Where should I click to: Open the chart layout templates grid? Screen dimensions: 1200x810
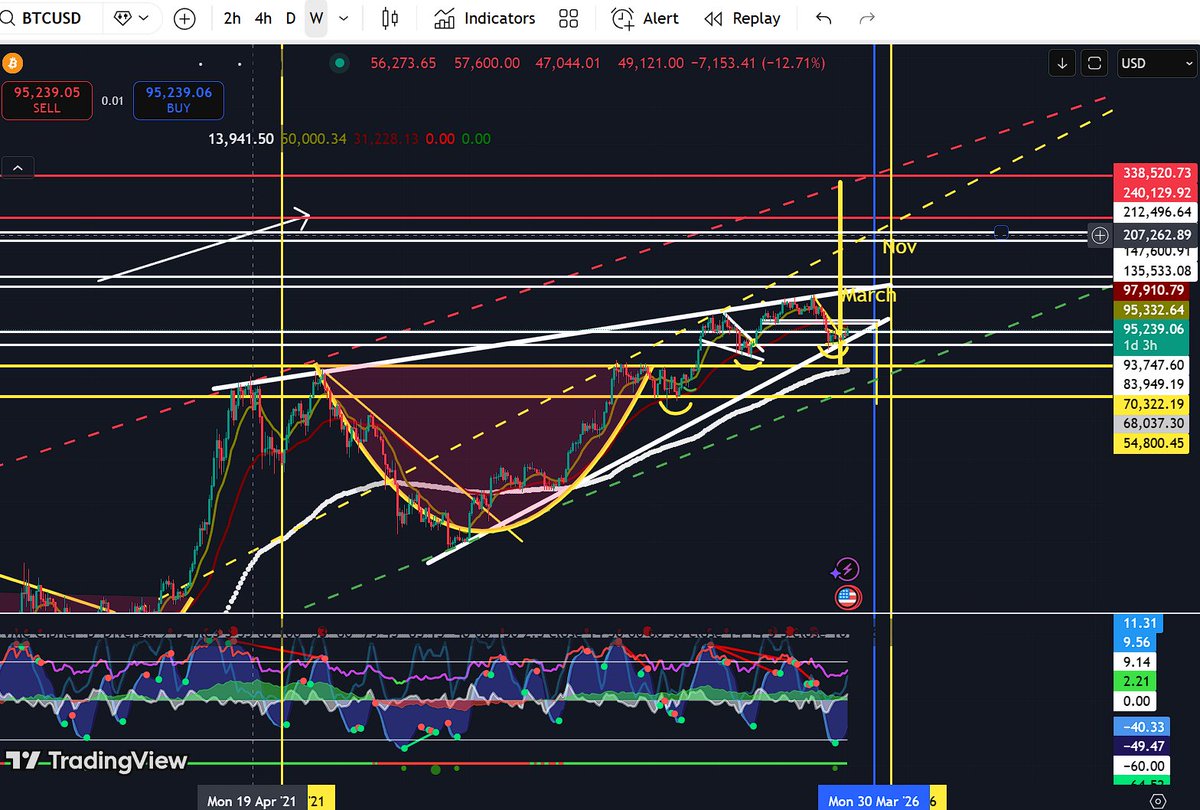point(568,18)
